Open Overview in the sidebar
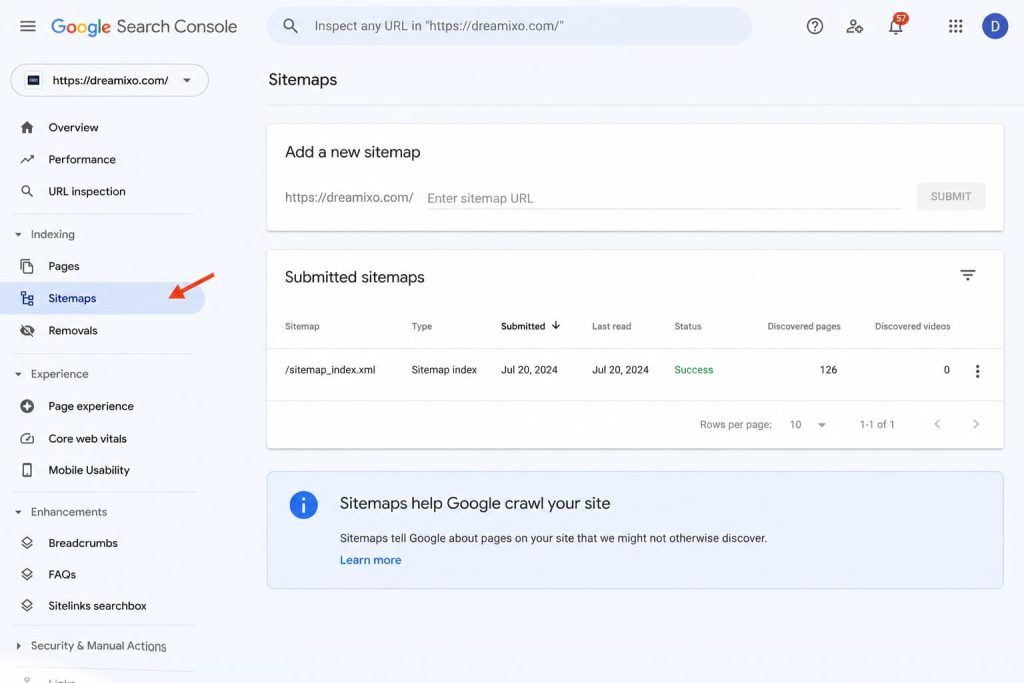 click(73, 127)
